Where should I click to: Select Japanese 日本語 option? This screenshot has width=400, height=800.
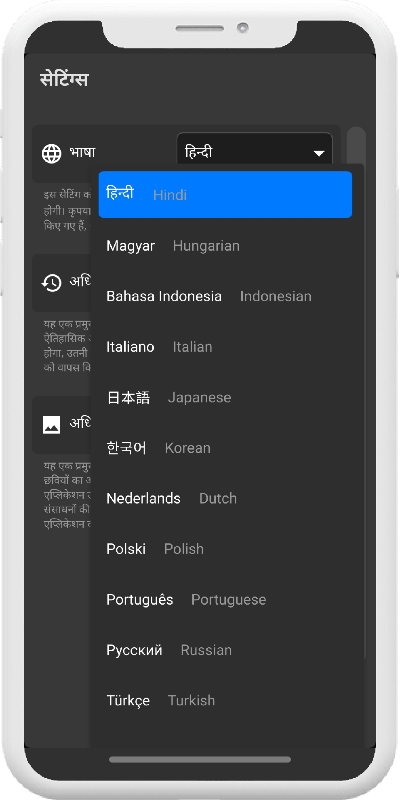coord(225,397)
